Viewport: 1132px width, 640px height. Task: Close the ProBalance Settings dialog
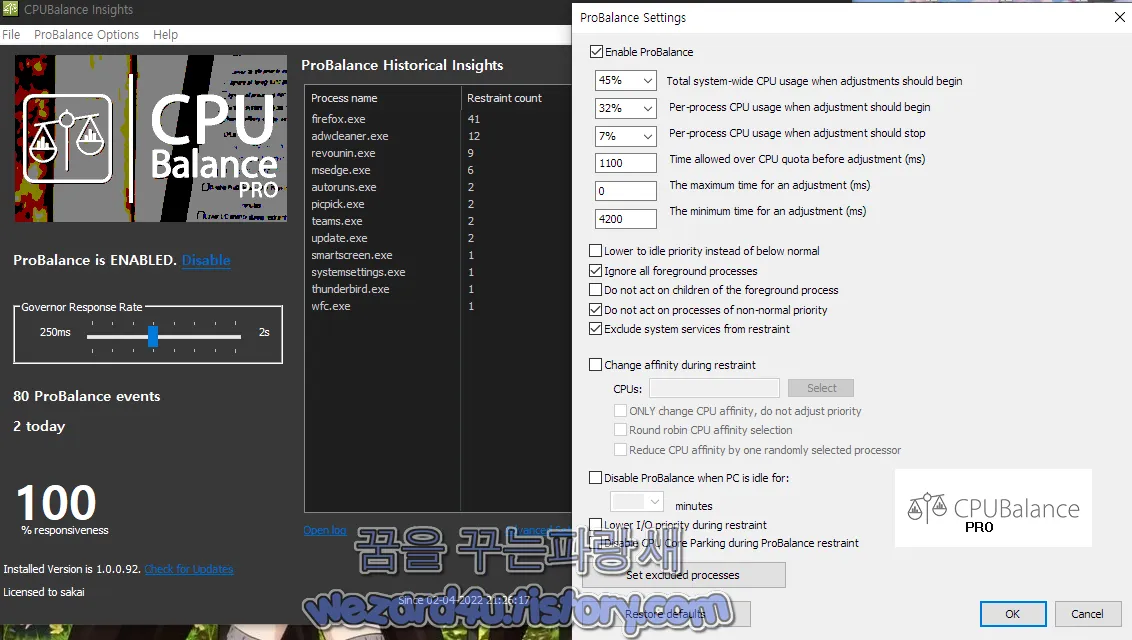pyautogui.click(x=1119, y=17)
